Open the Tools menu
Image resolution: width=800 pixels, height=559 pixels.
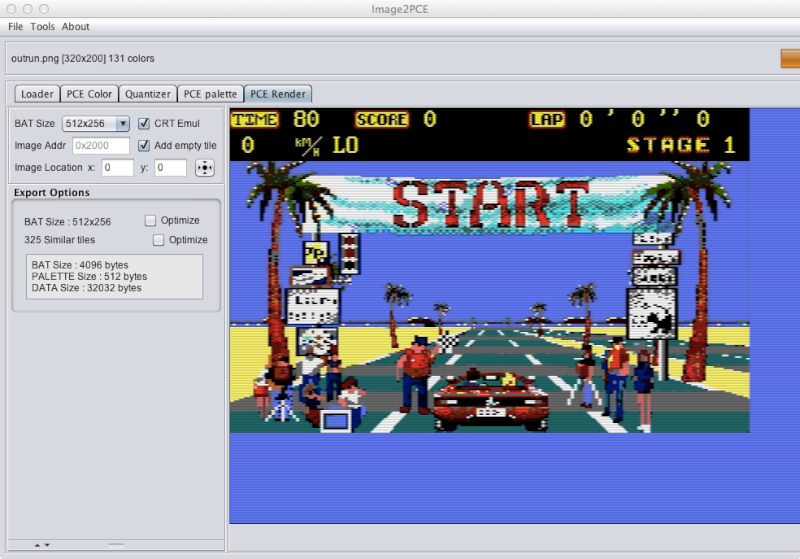[x=42, y=27]
